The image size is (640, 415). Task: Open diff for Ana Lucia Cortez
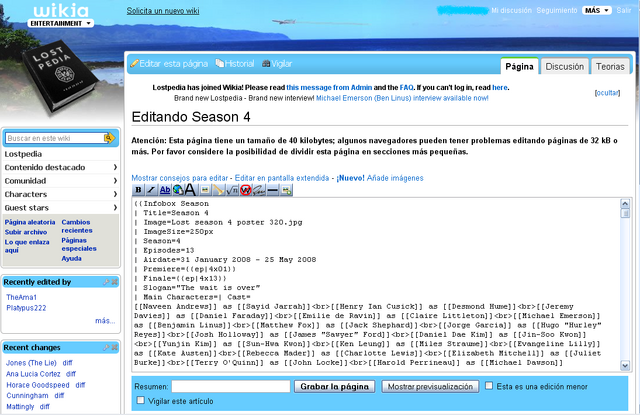[x=71, y=374]
